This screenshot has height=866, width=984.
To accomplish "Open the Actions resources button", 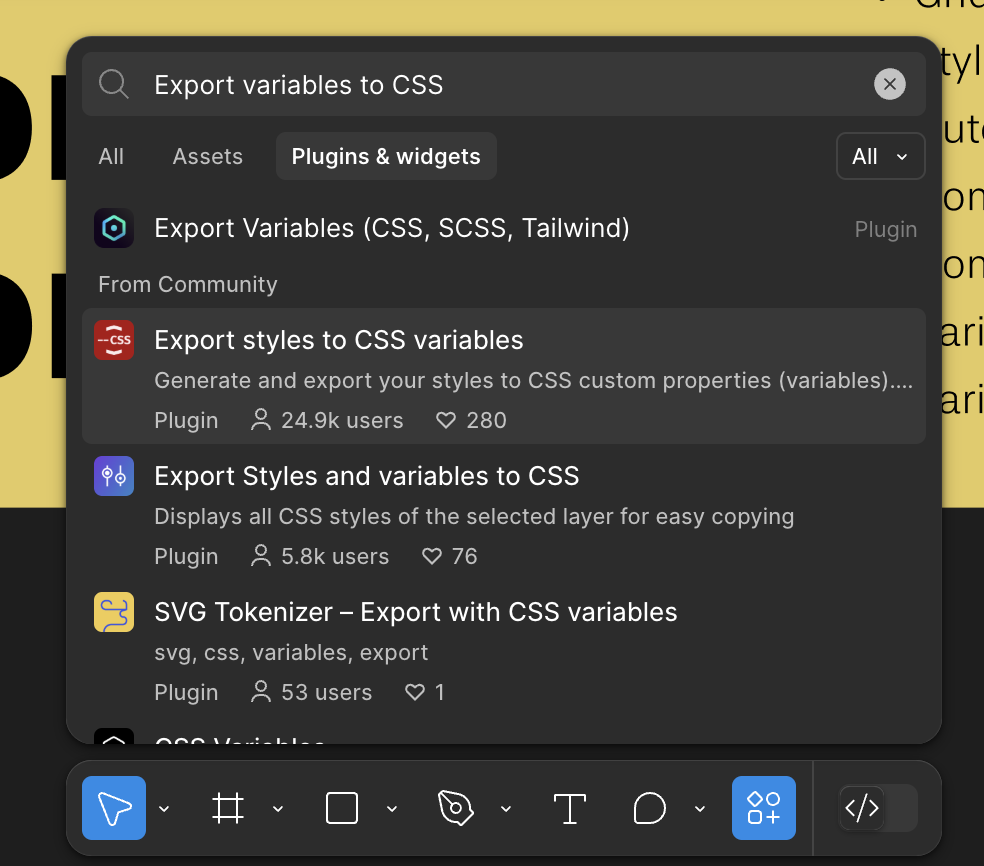I will point(764,808).
